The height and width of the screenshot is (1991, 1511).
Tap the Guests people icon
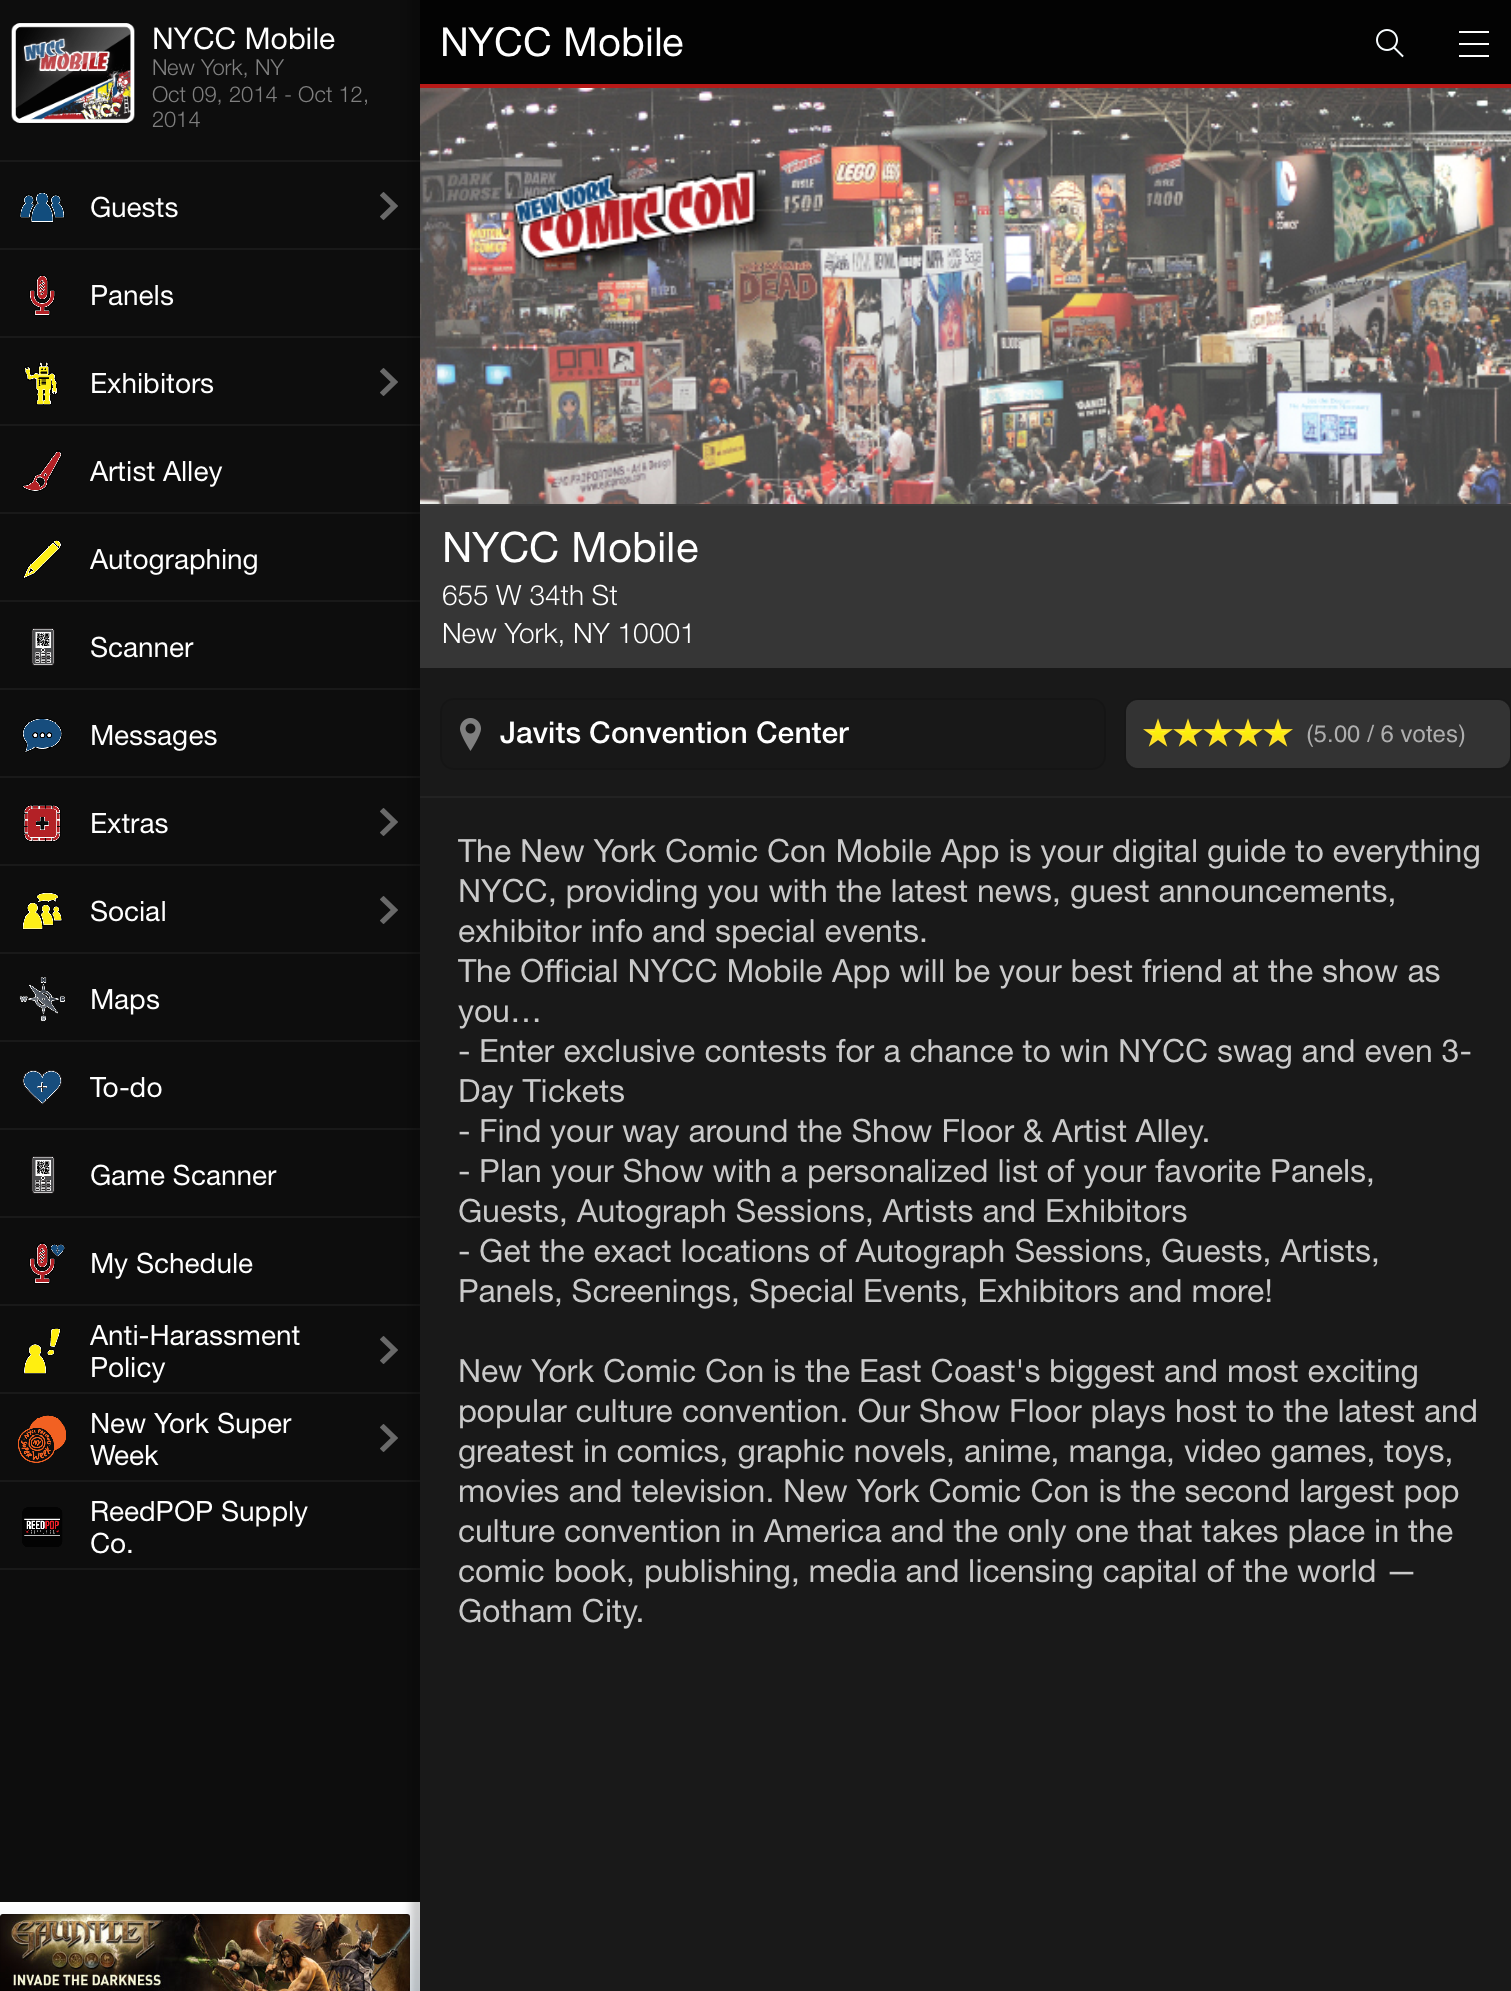pyautogui.click(x=42, y=207)
